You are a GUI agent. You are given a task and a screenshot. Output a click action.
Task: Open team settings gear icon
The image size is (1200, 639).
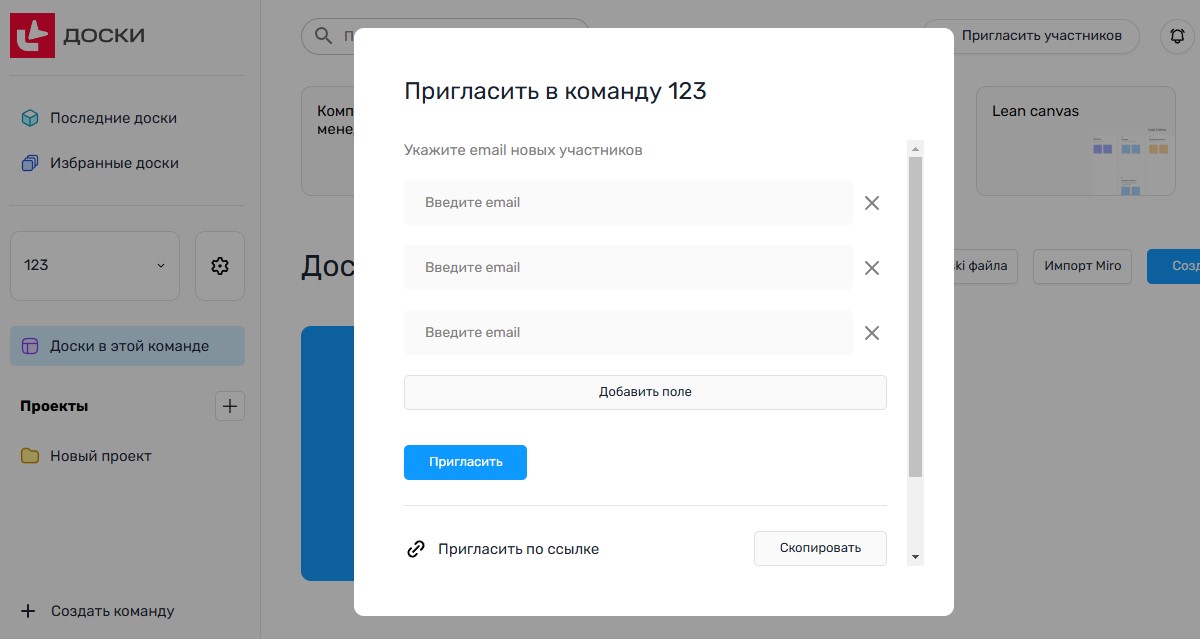point(220,266)
